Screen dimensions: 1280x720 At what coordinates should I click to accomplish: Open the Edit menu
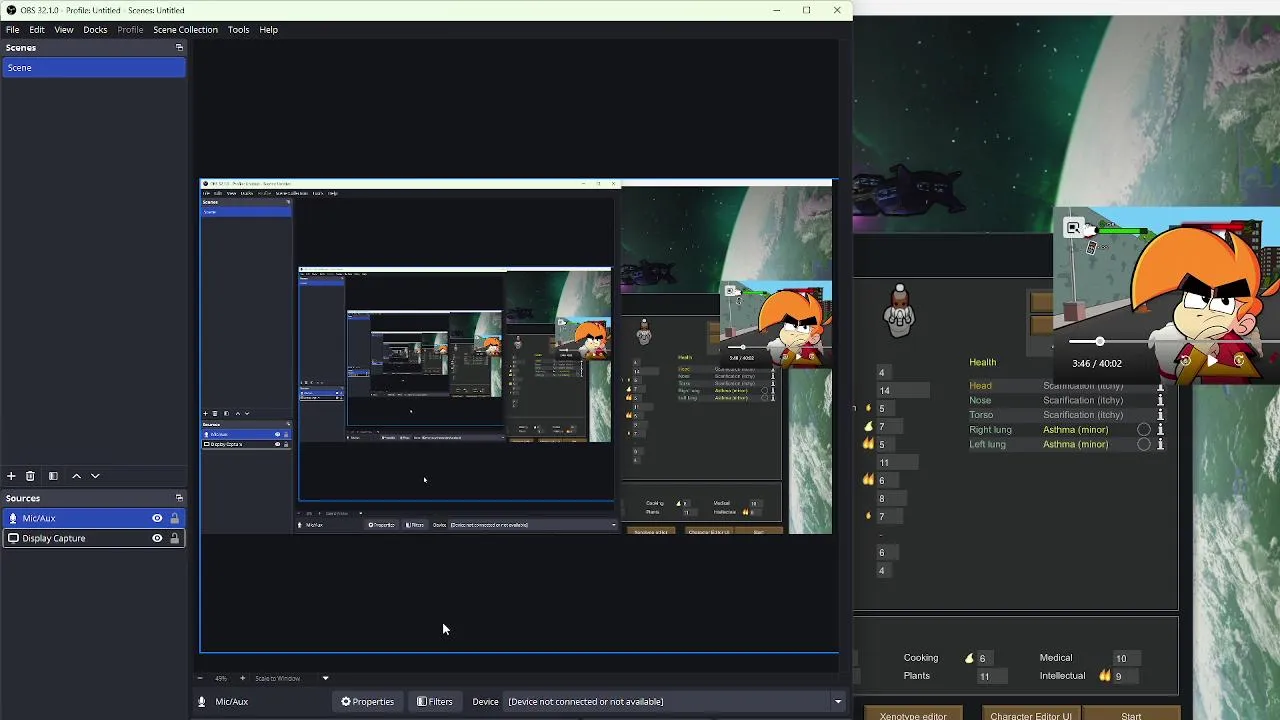click(x=37, y=29)
